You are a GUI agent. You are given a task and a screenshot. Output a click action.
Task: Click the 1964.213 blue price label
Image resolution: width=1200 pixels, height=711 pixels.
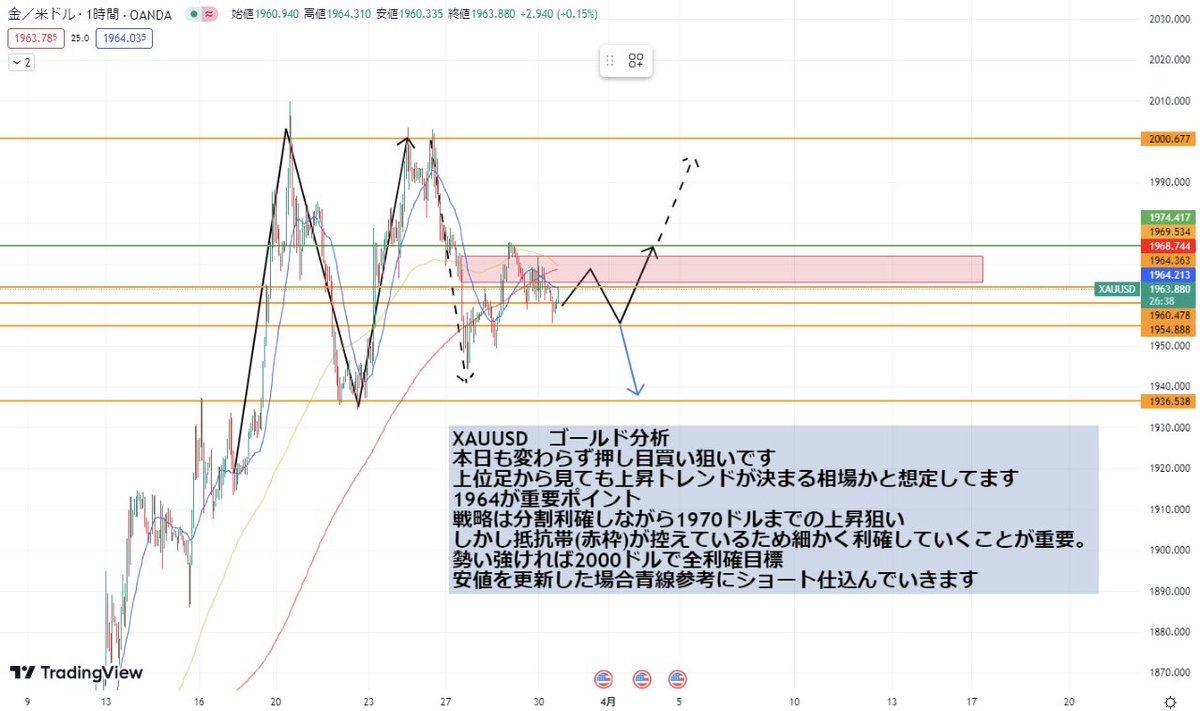(1168, 274)
